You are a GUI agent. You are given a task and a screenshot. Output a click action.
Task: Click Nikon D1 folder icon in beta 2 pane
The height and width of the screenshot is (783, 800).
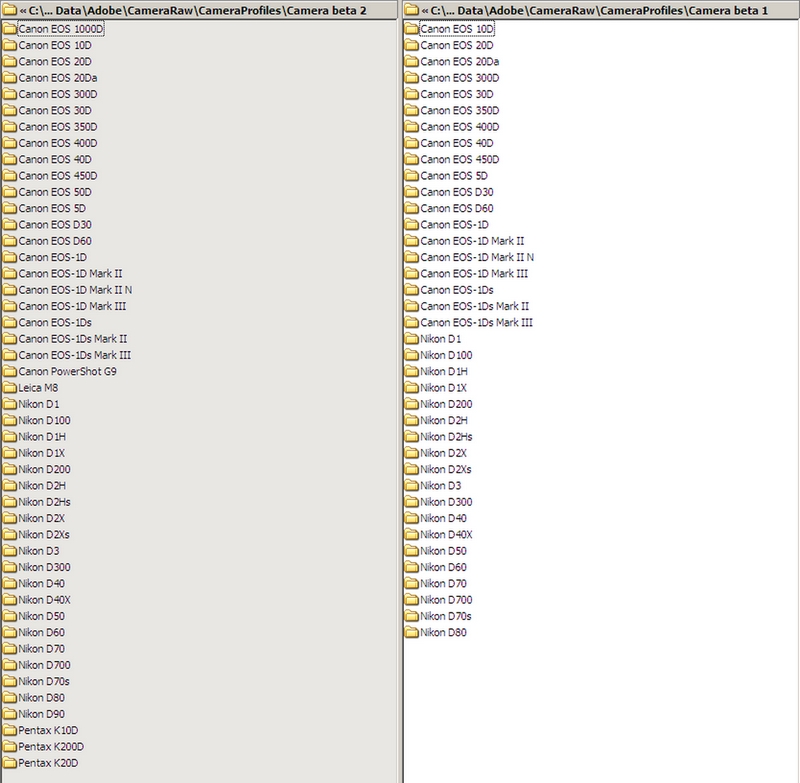coord(10,405)
